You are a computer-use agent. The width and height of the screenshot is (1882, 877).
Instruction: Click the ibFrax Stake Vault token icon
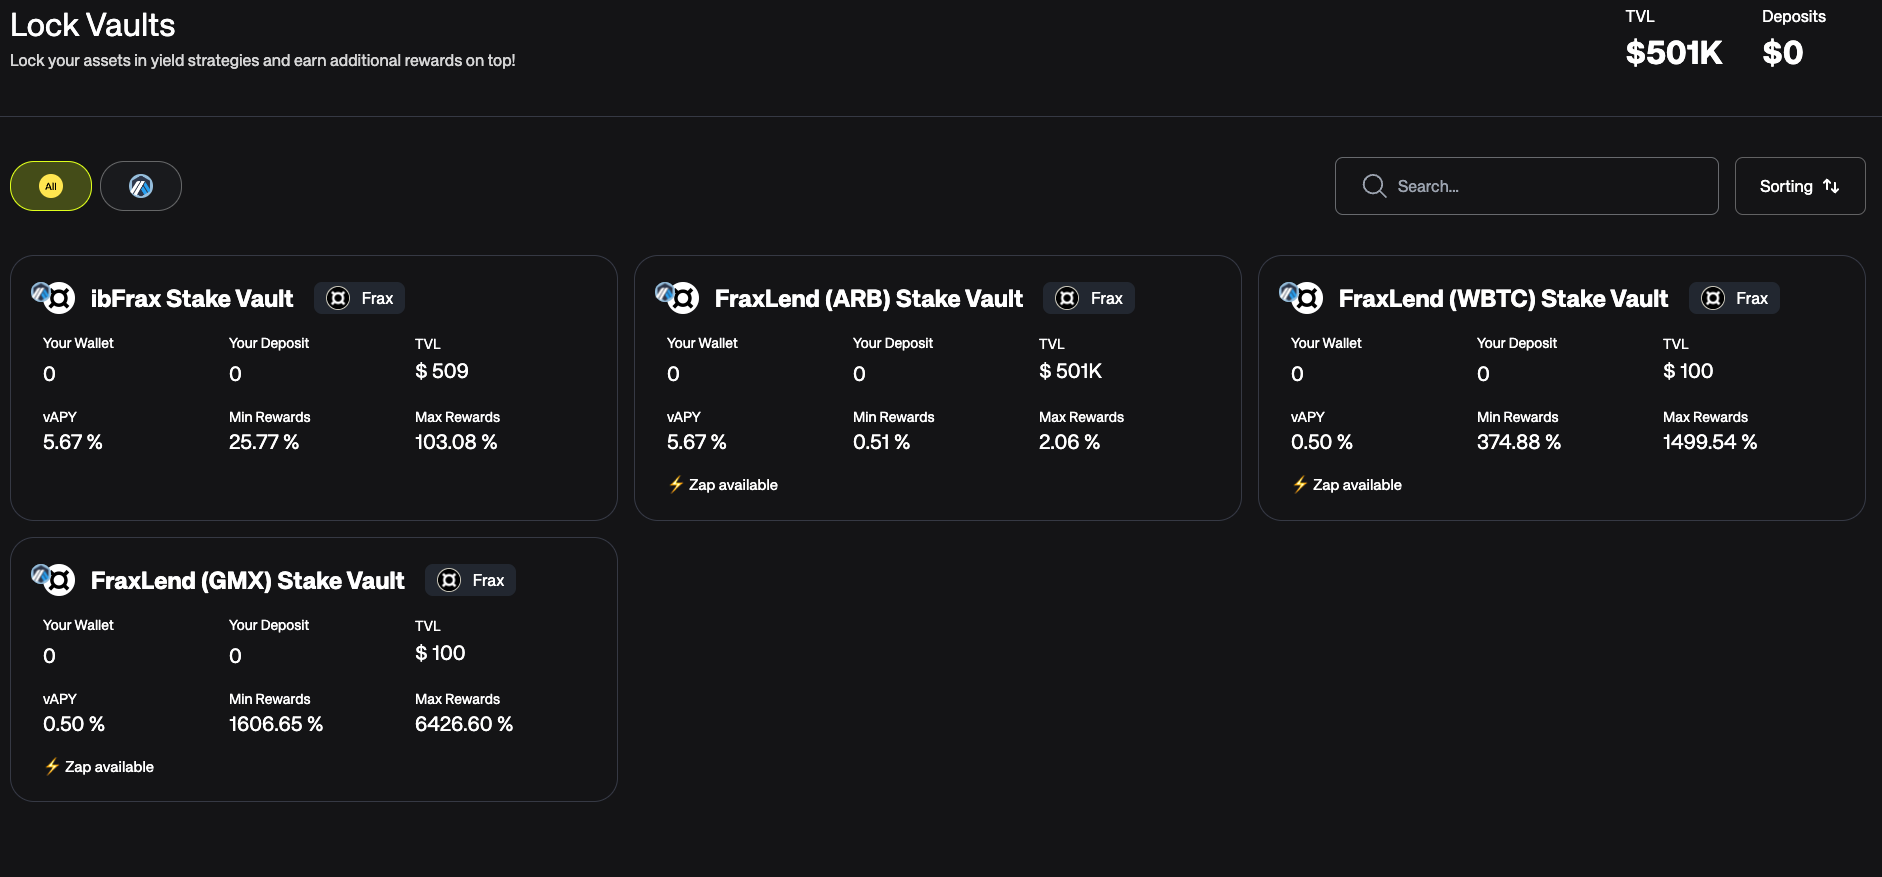pos(54,298)
